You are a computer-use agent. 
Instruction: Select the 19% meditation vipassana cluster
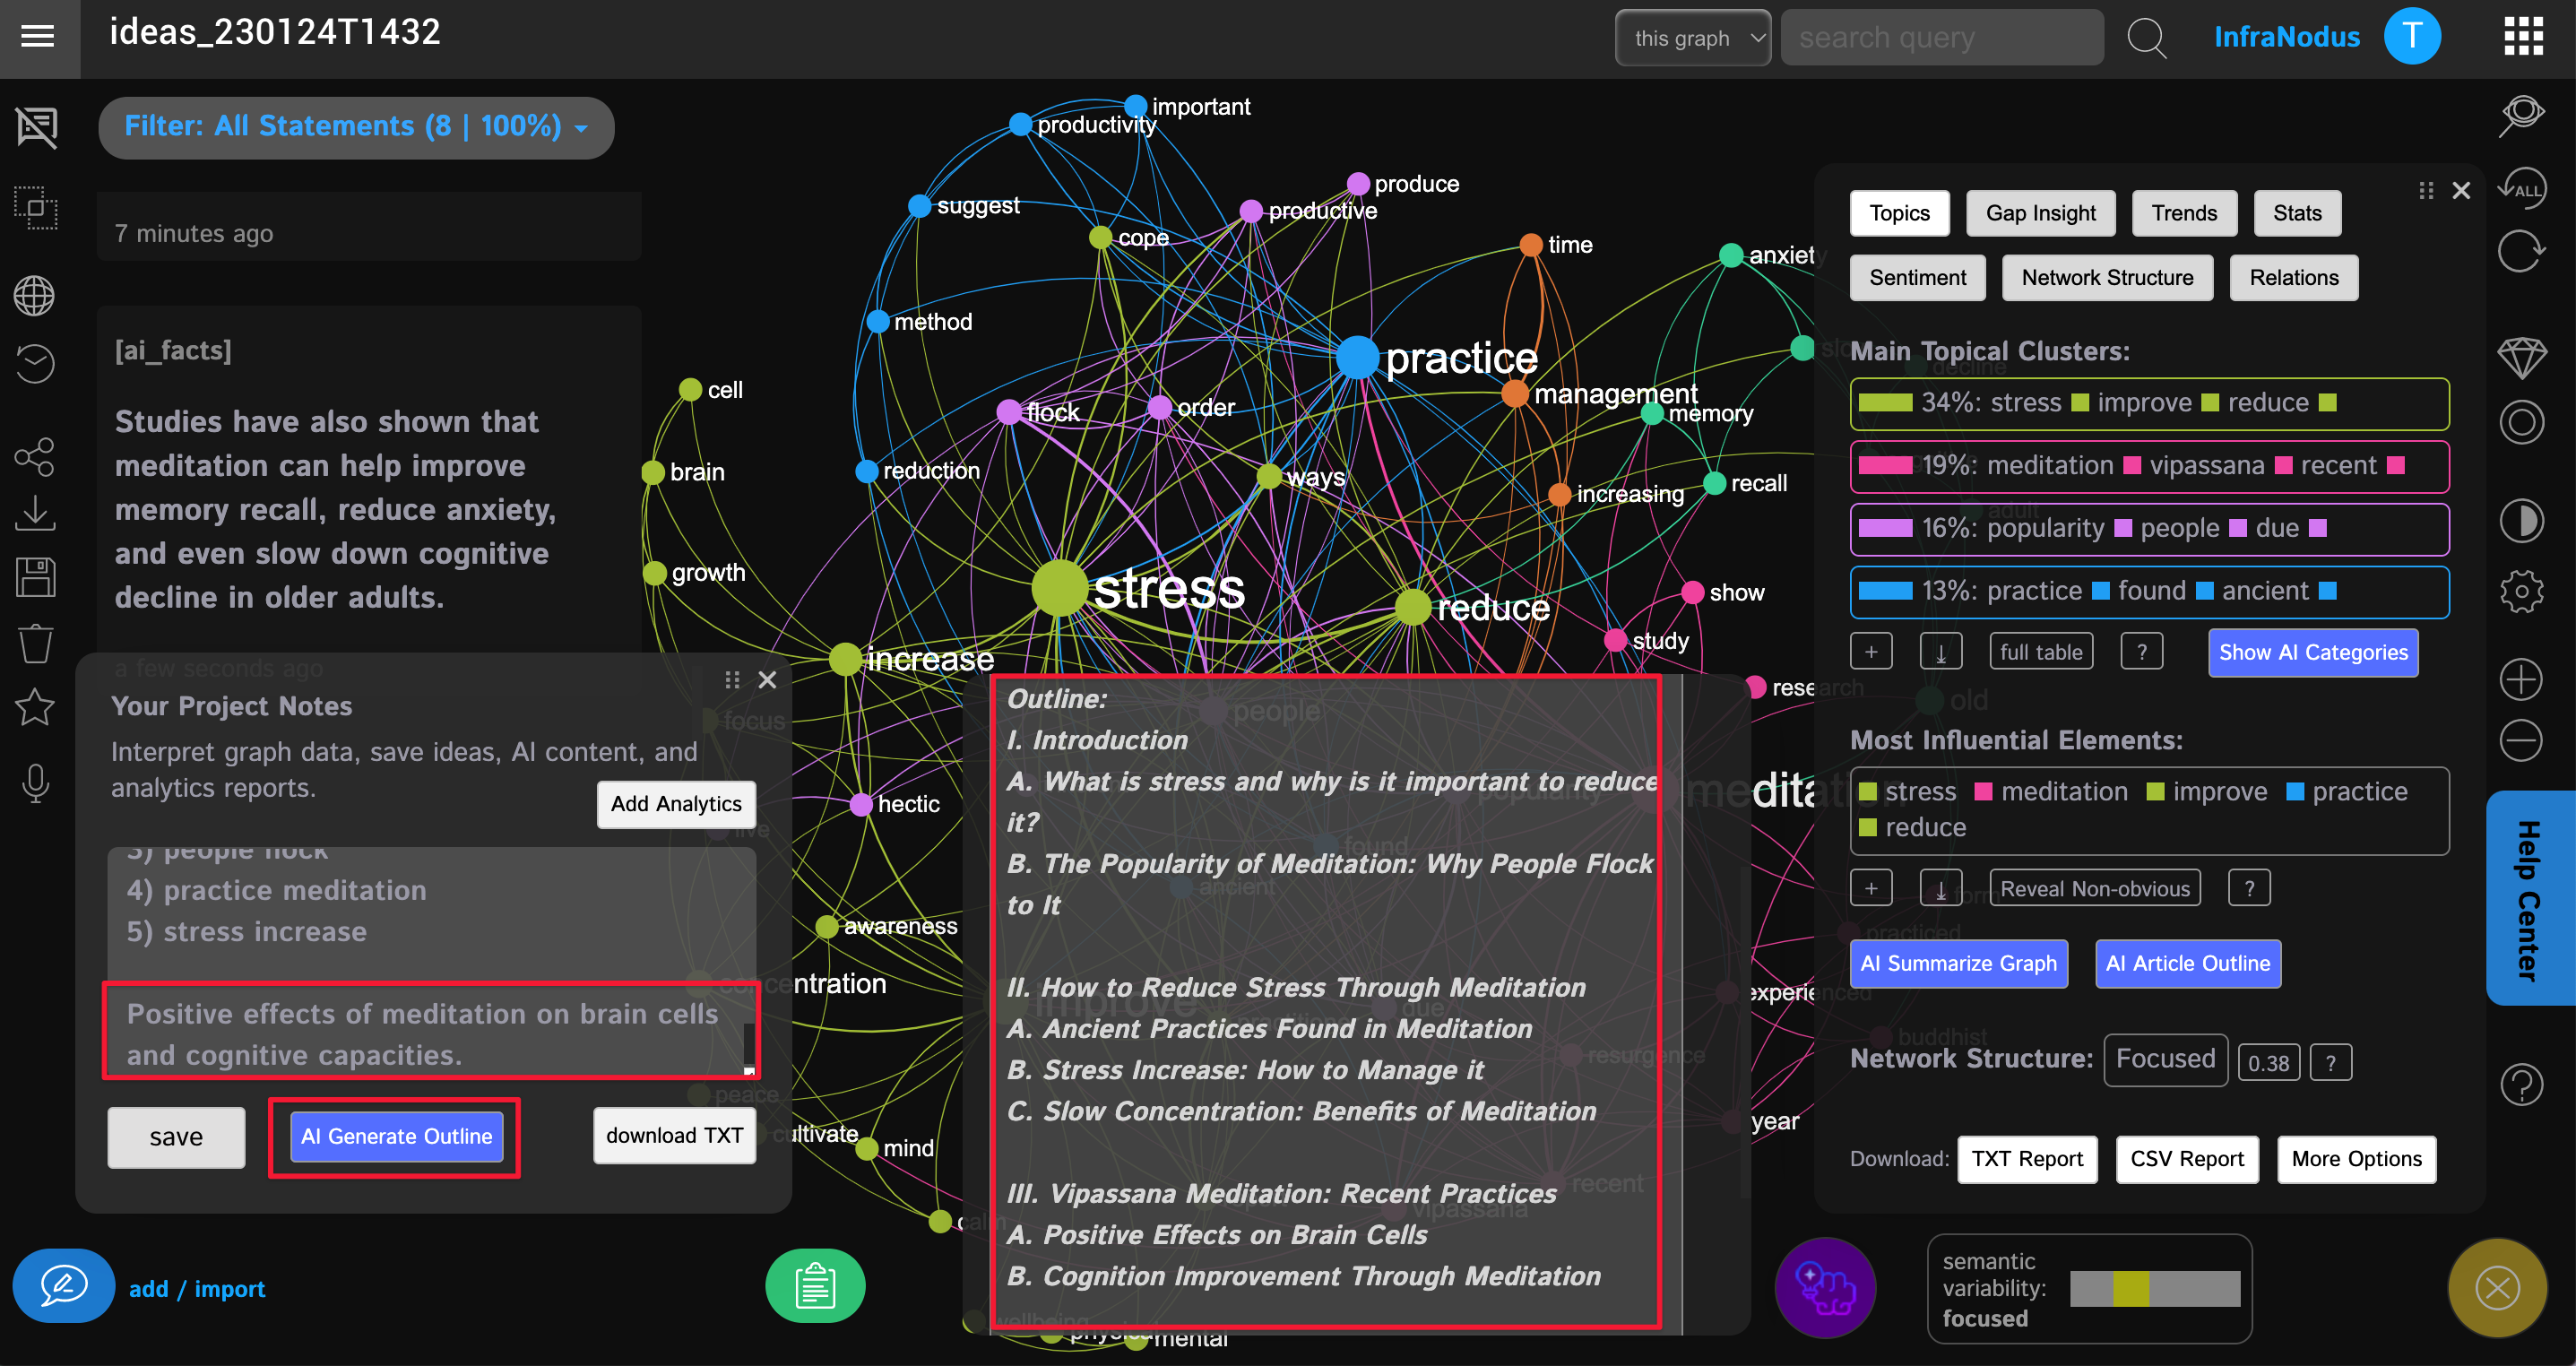[x=2149, y=466]
